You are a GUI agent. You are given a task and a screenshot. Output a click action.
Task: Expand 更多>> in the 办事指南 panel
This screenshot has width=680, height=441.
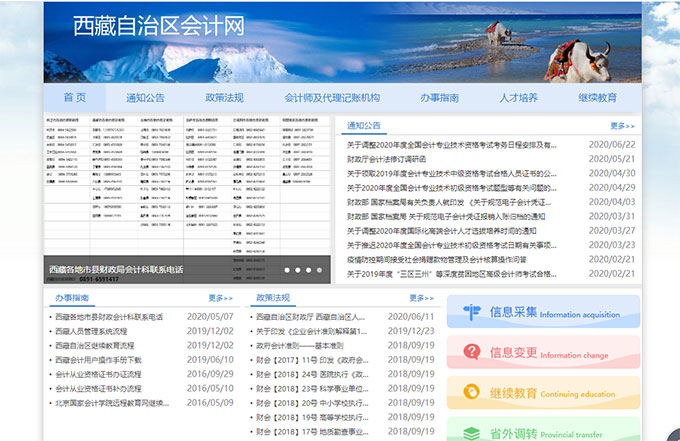coord(220,298)
